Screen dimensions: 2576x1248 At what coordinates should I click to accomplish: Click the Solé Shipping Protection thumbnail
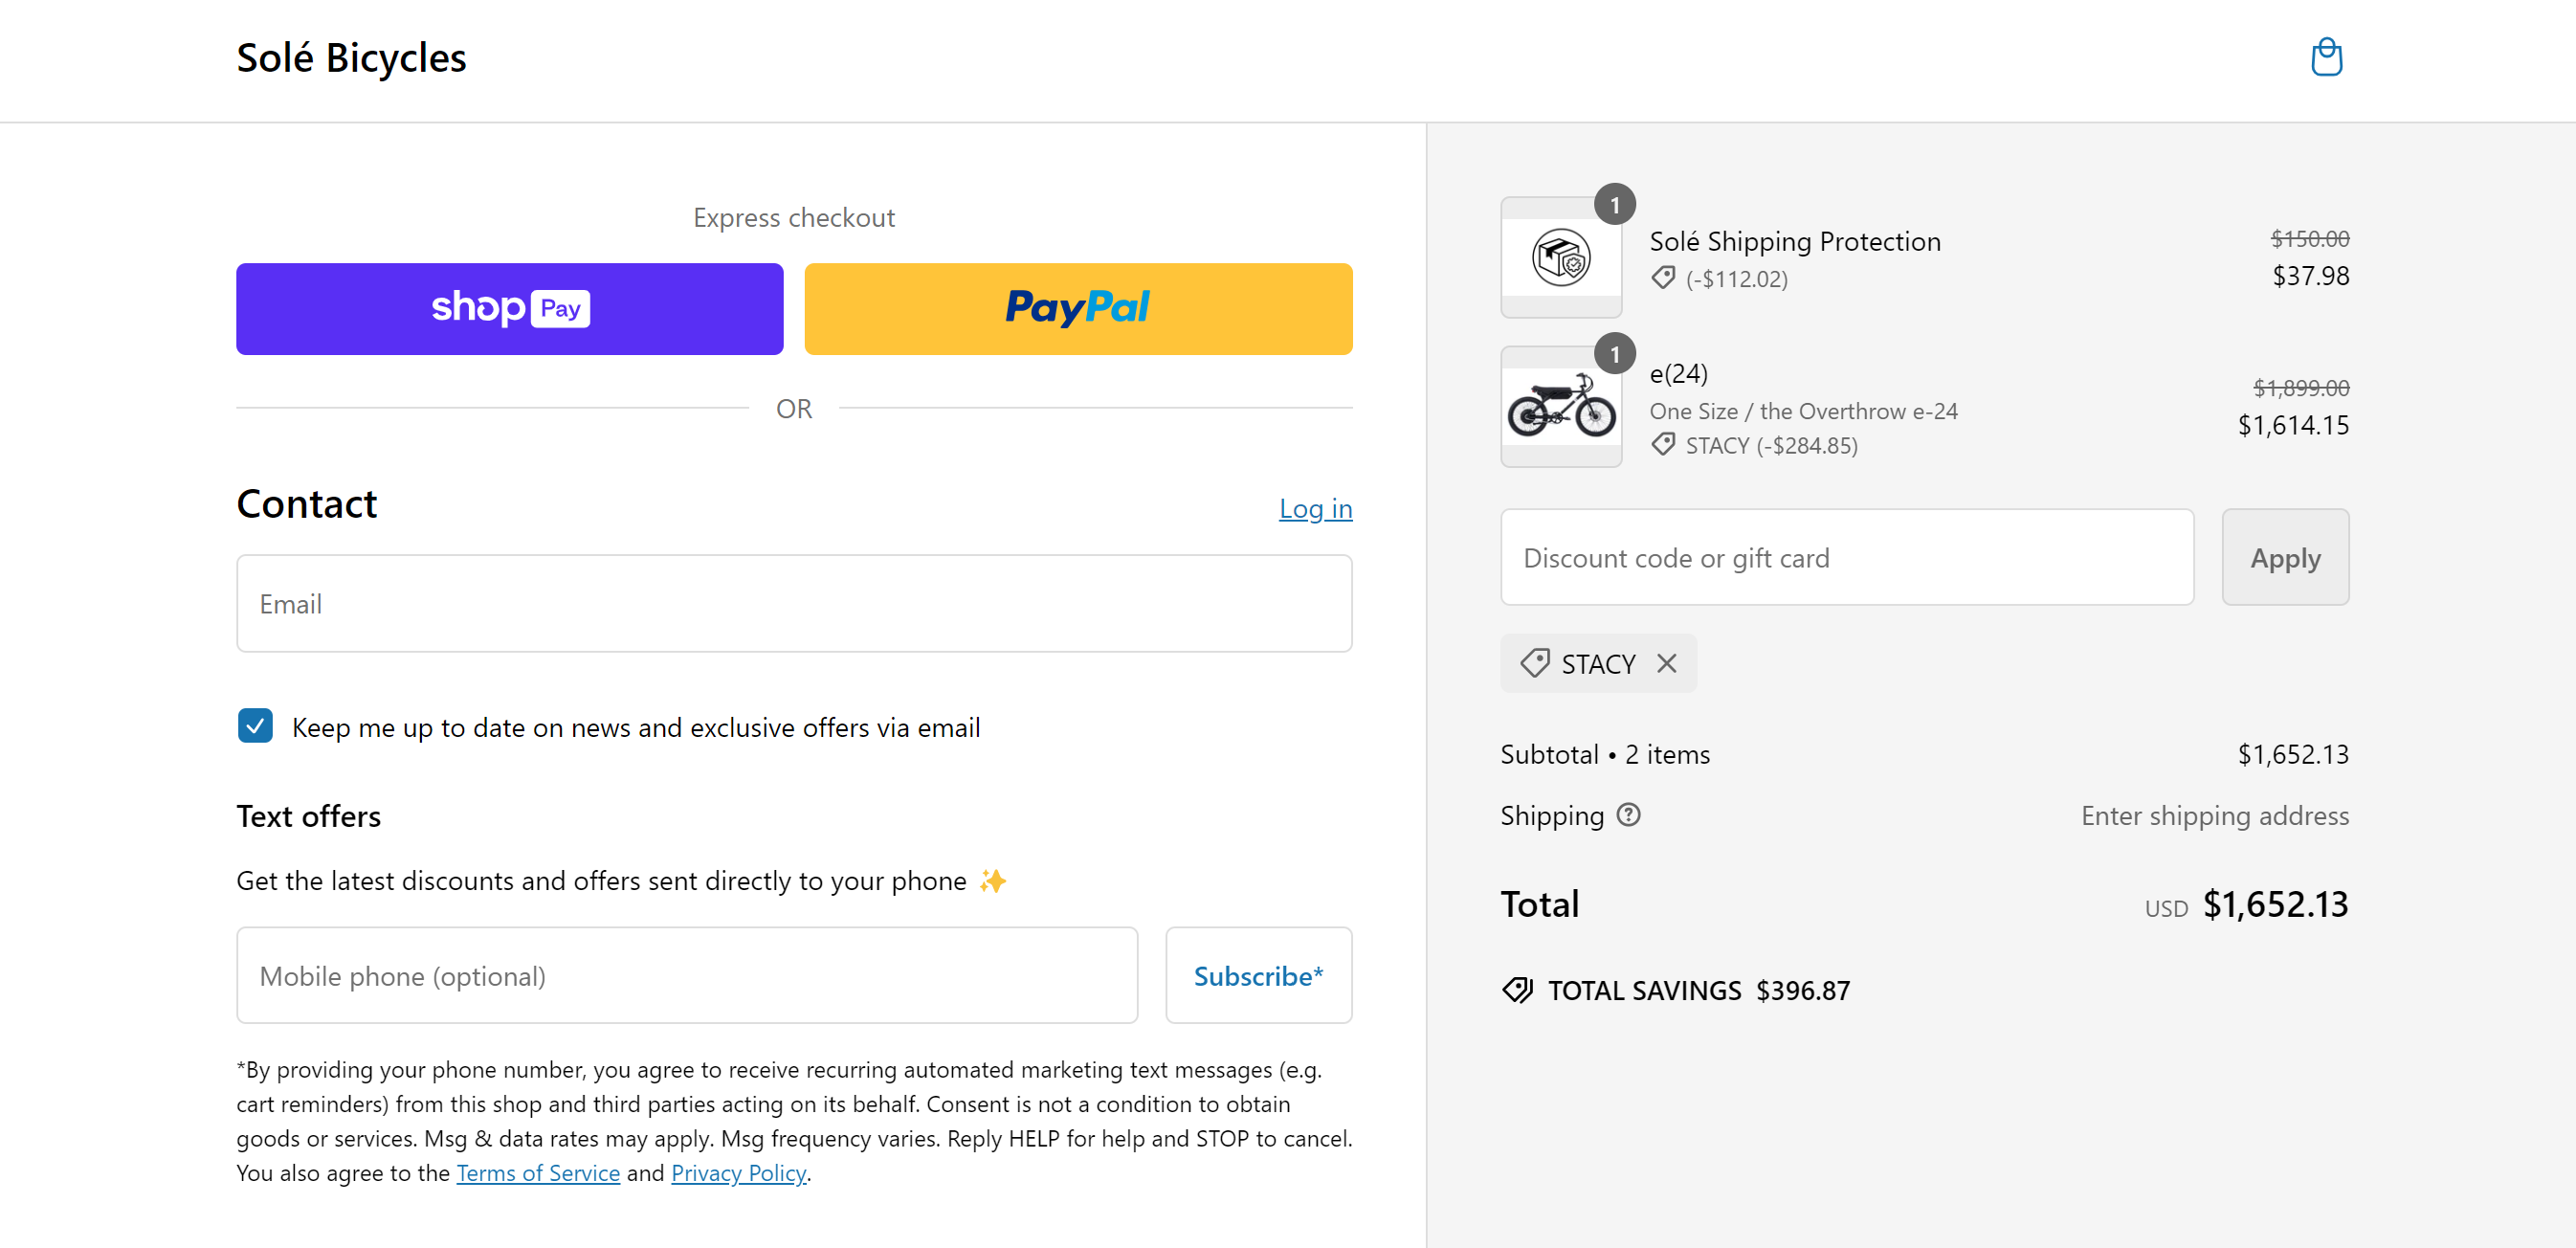(1560, 258)
